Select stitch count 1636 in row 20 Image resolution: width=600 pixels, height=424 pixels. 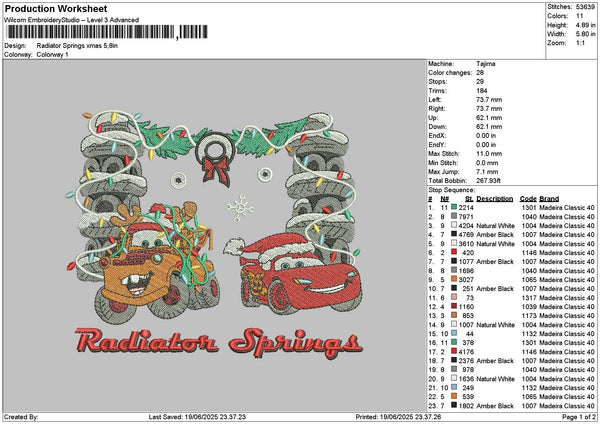coord(466,379)
